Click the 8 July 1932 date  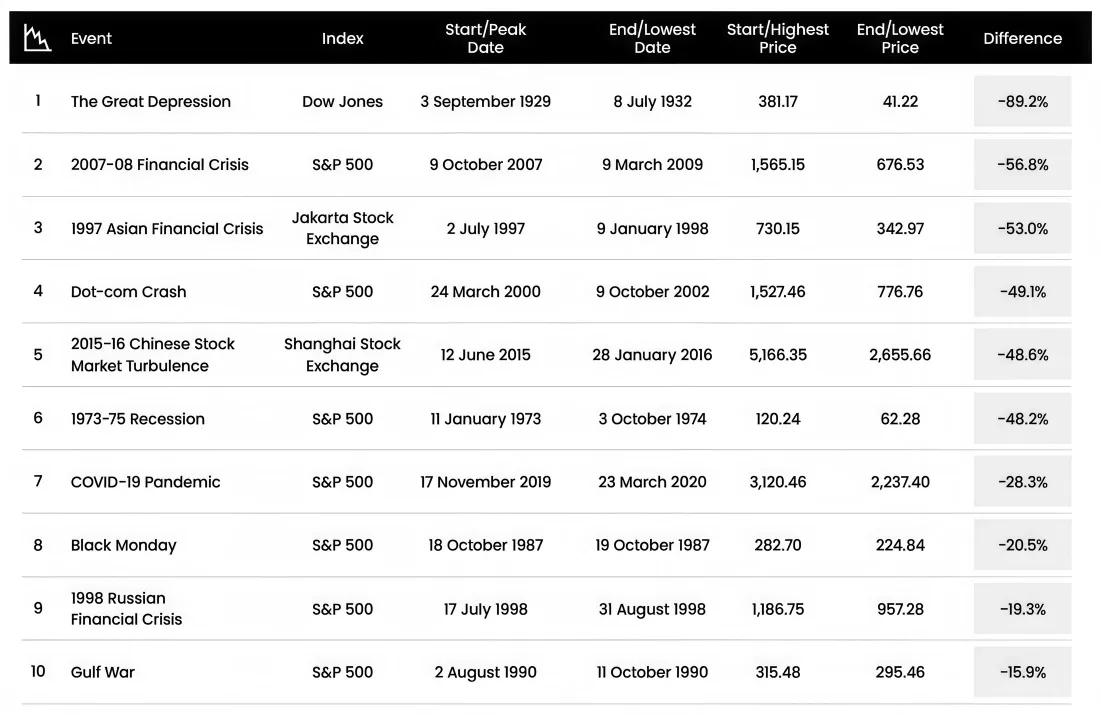[652, 102]
